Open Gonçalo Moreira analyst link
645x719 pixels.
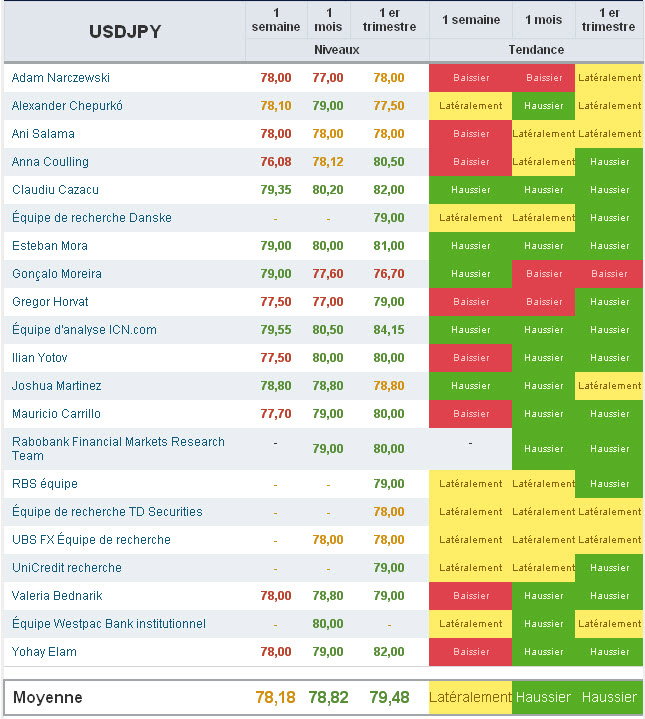coord(57,274)
